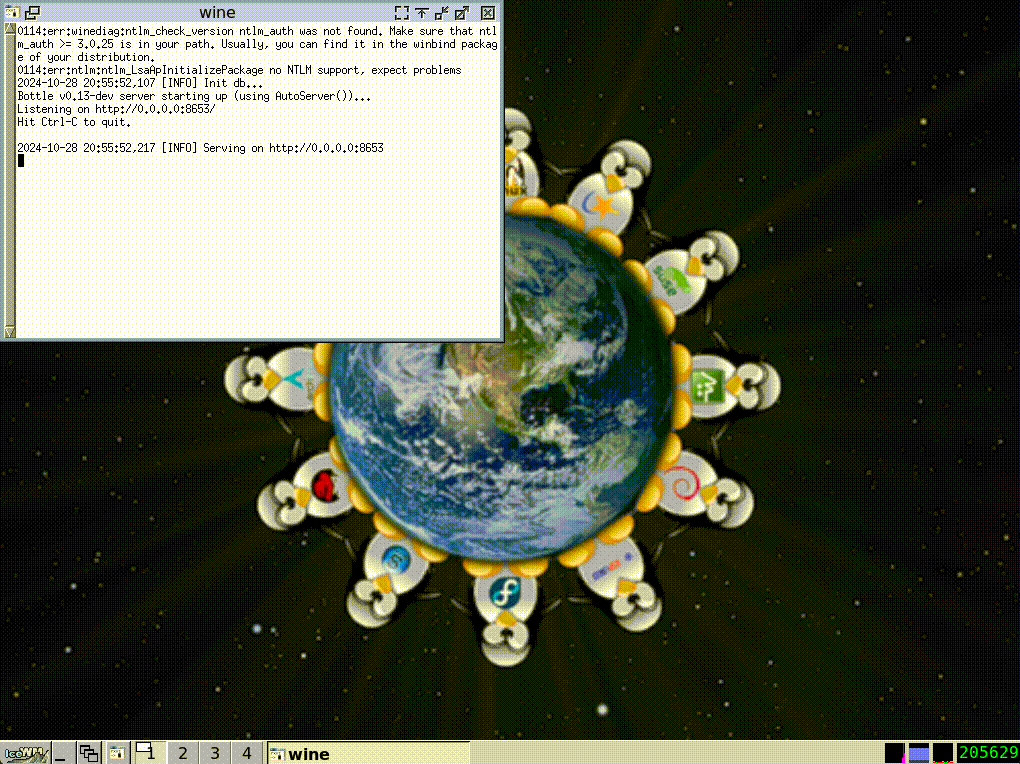This screenshot has width=1020, height=764.
Task: Click the 'Hit Ctrl-C to quit.' line
Action: [x=74, y=122]
